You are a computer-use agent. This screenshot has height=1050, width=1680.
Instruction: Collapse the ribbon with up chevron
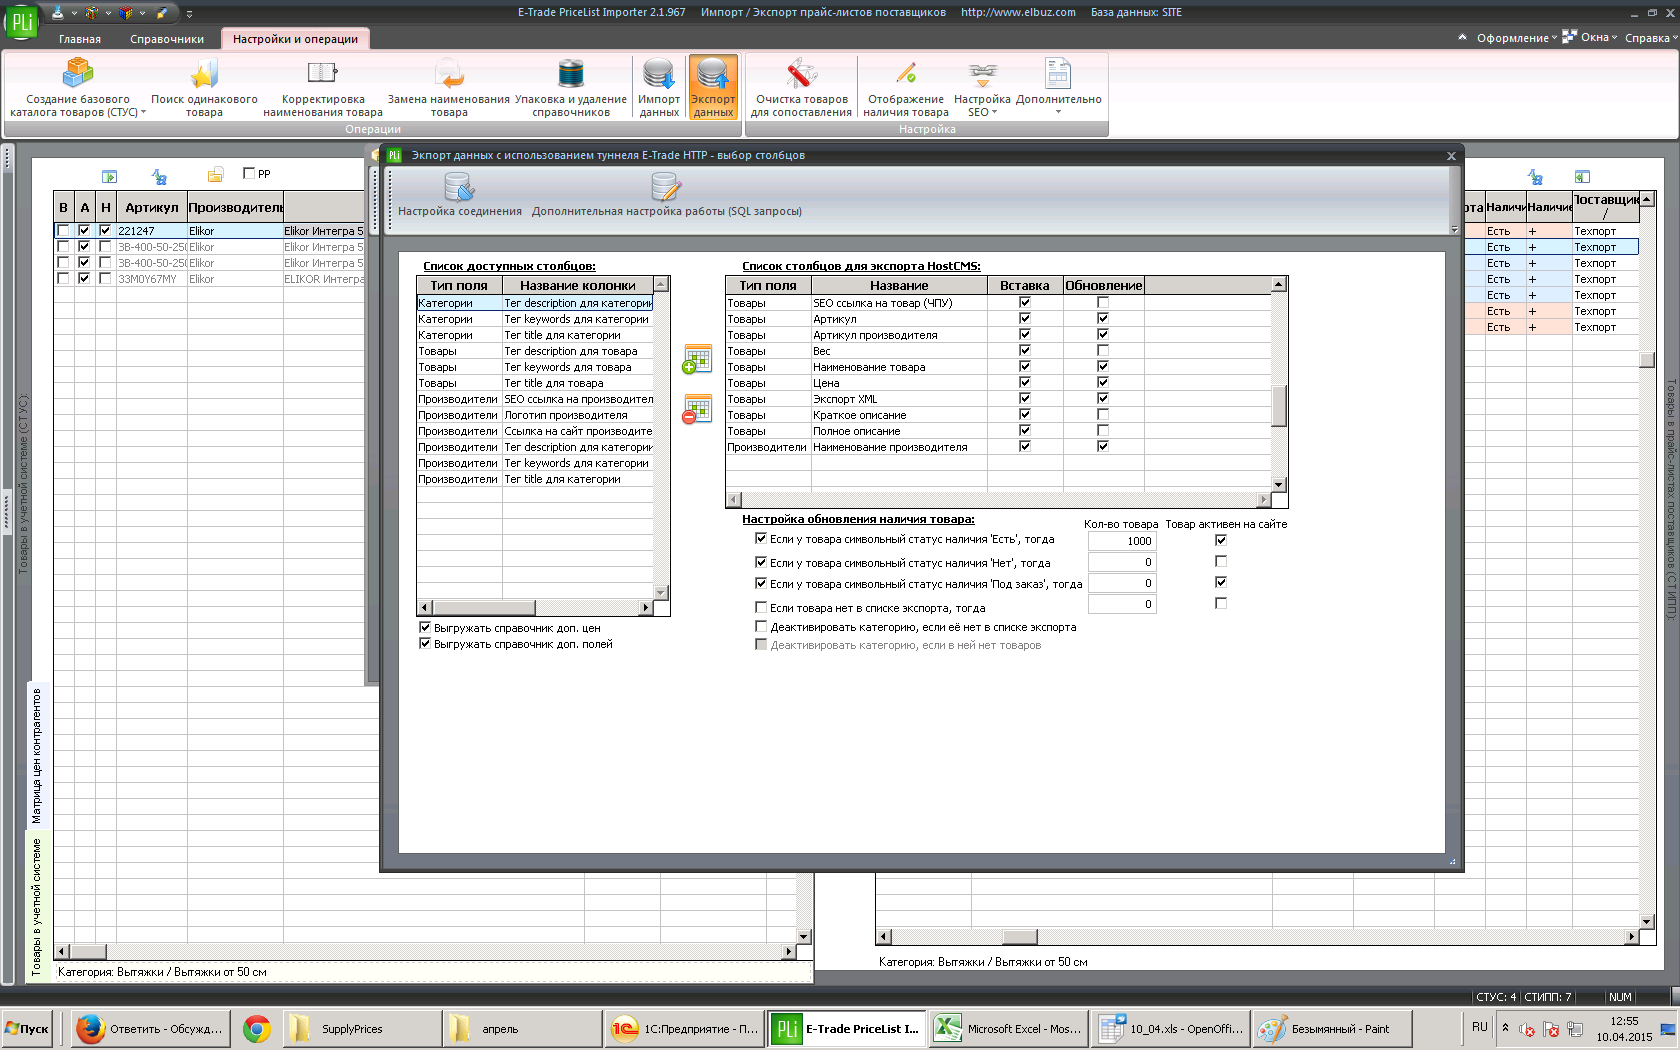pos(1462,37)
